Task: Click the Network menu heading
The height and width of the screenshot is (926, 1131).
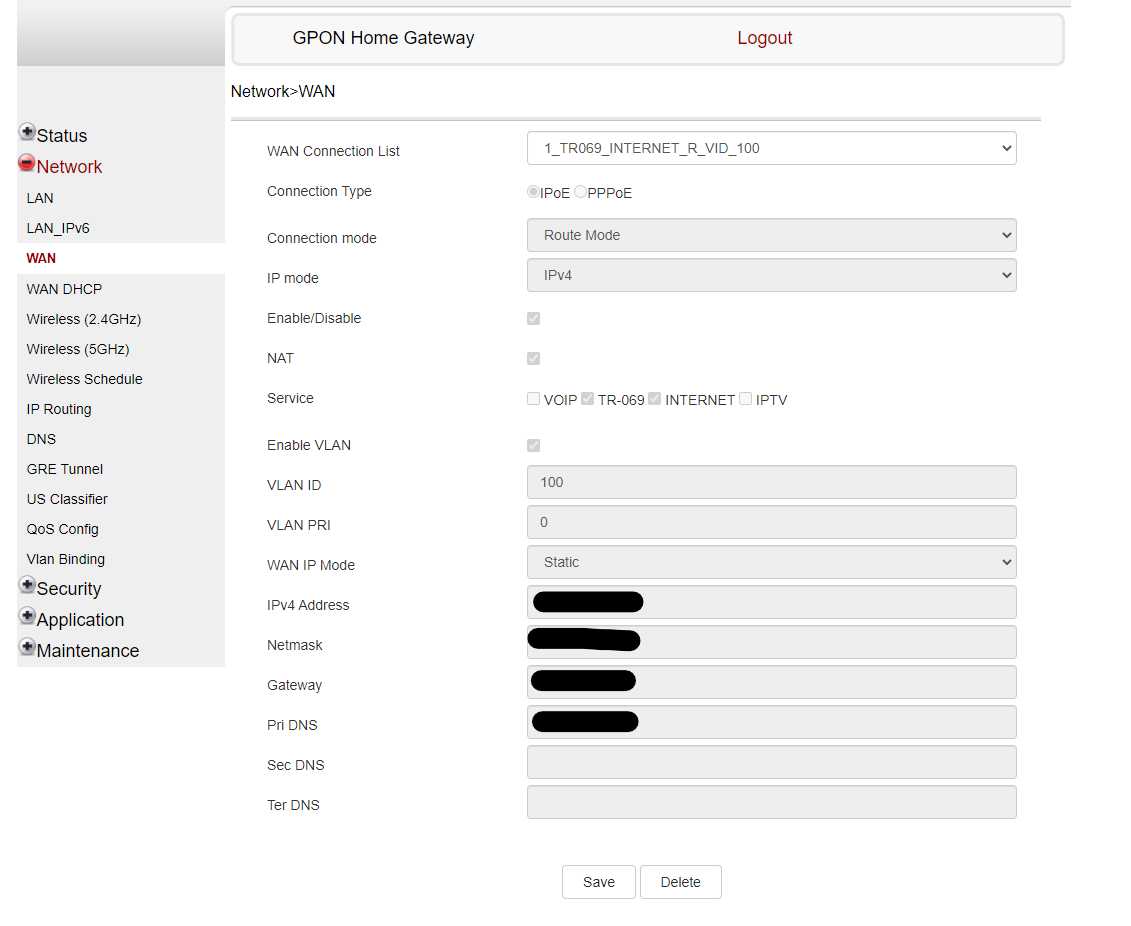Action: (69, 167)
